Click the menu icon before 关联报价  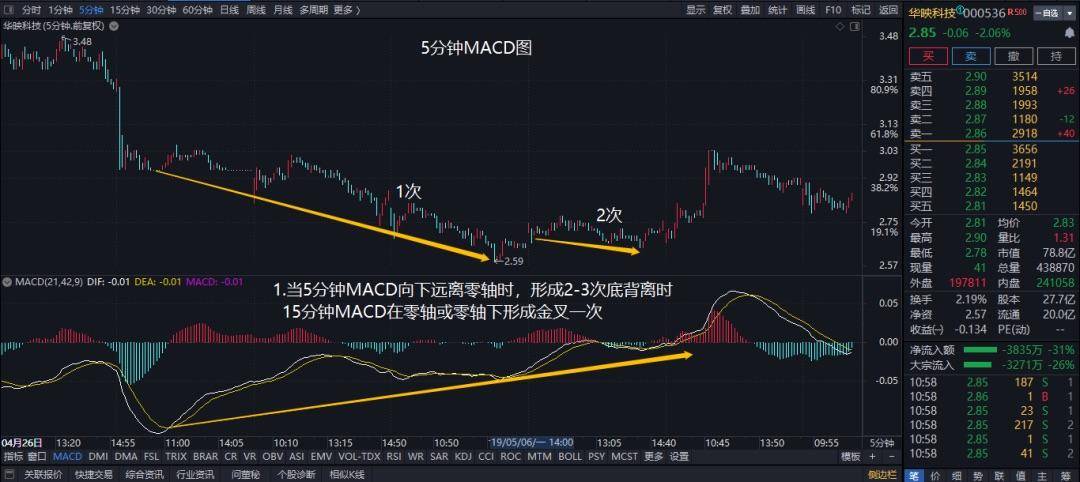pos(11,474)
